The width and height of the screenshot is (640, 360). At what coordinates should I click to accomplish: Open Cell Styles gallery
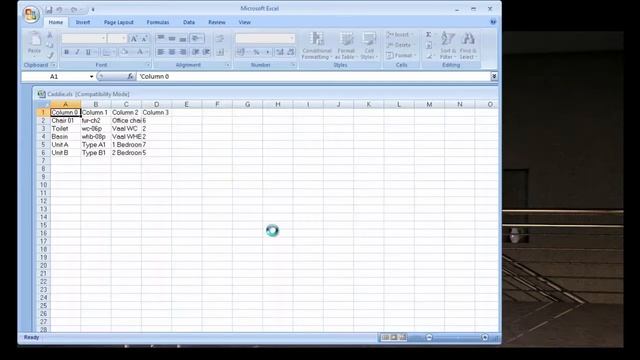369,46
